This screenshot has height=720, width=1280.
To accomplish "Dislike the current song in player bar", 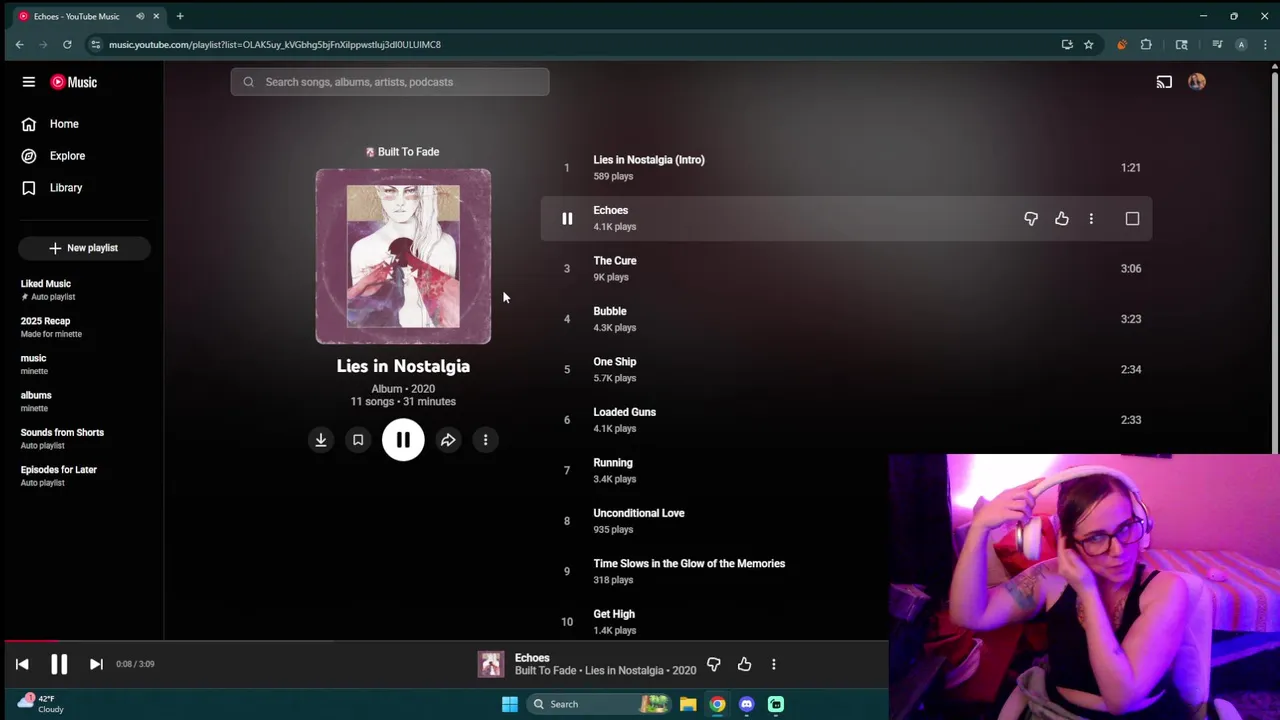I will click(713, 664).
